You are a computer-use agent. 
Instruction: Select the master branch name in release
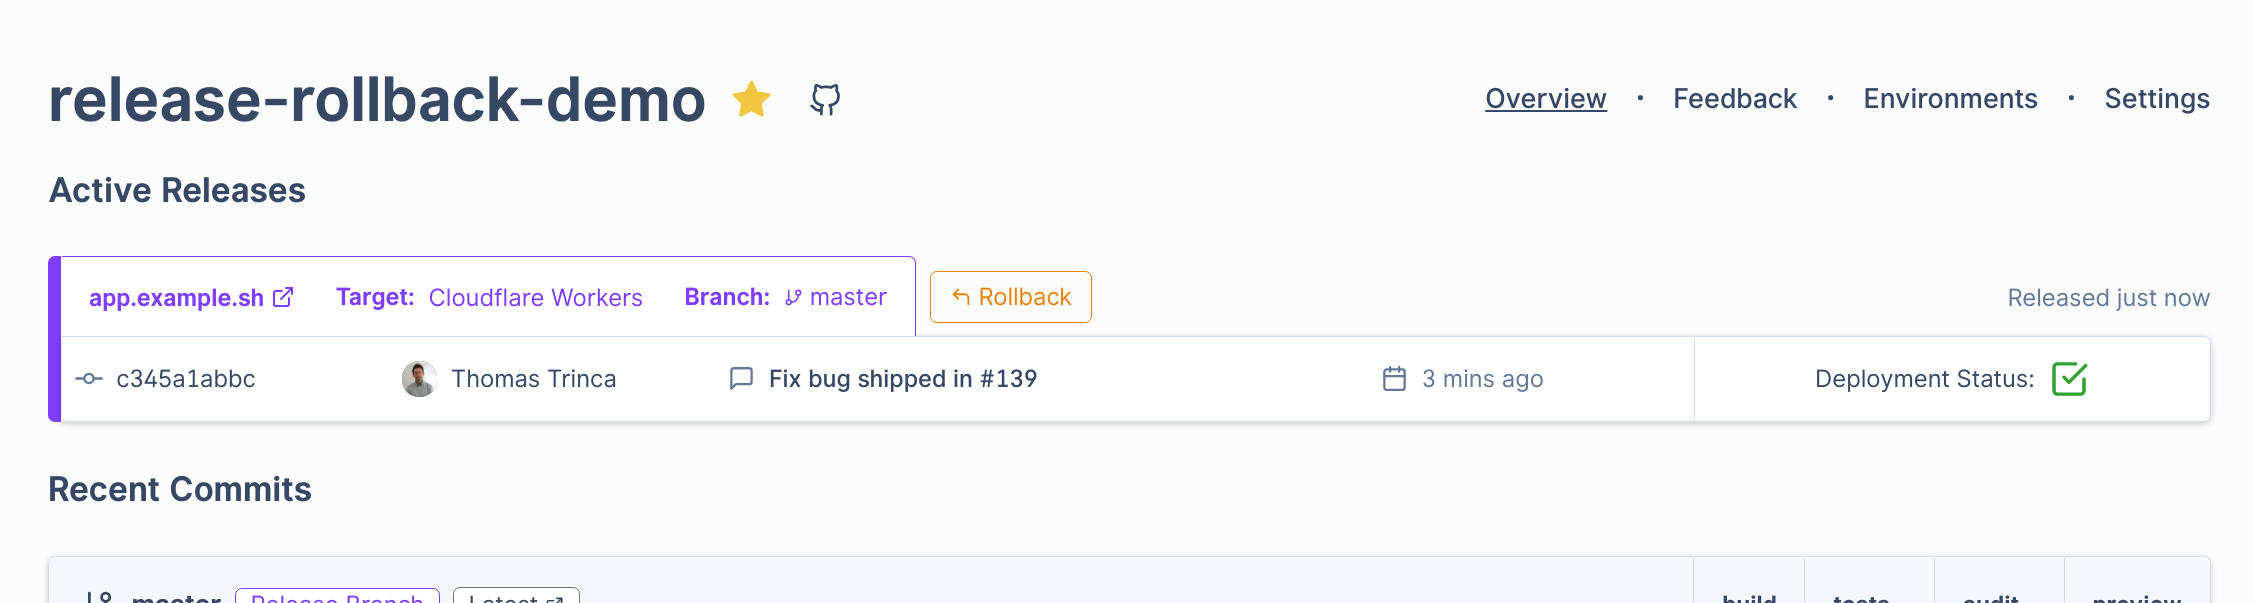pyautogui.click(x=848, y=297)
